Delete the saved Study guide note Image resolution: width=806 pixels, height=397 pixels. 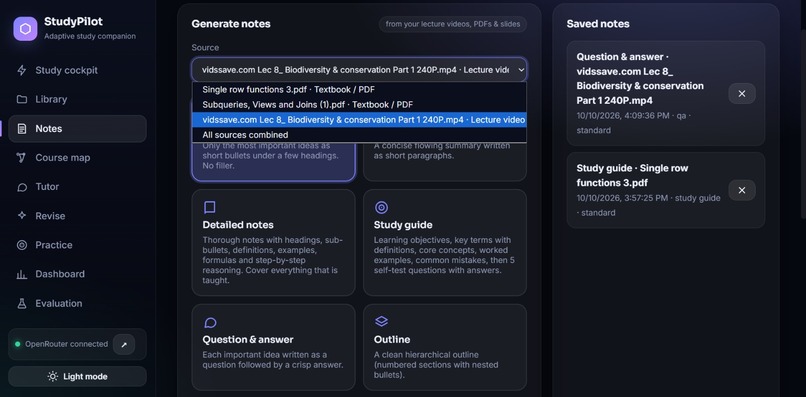pos(742,190)
